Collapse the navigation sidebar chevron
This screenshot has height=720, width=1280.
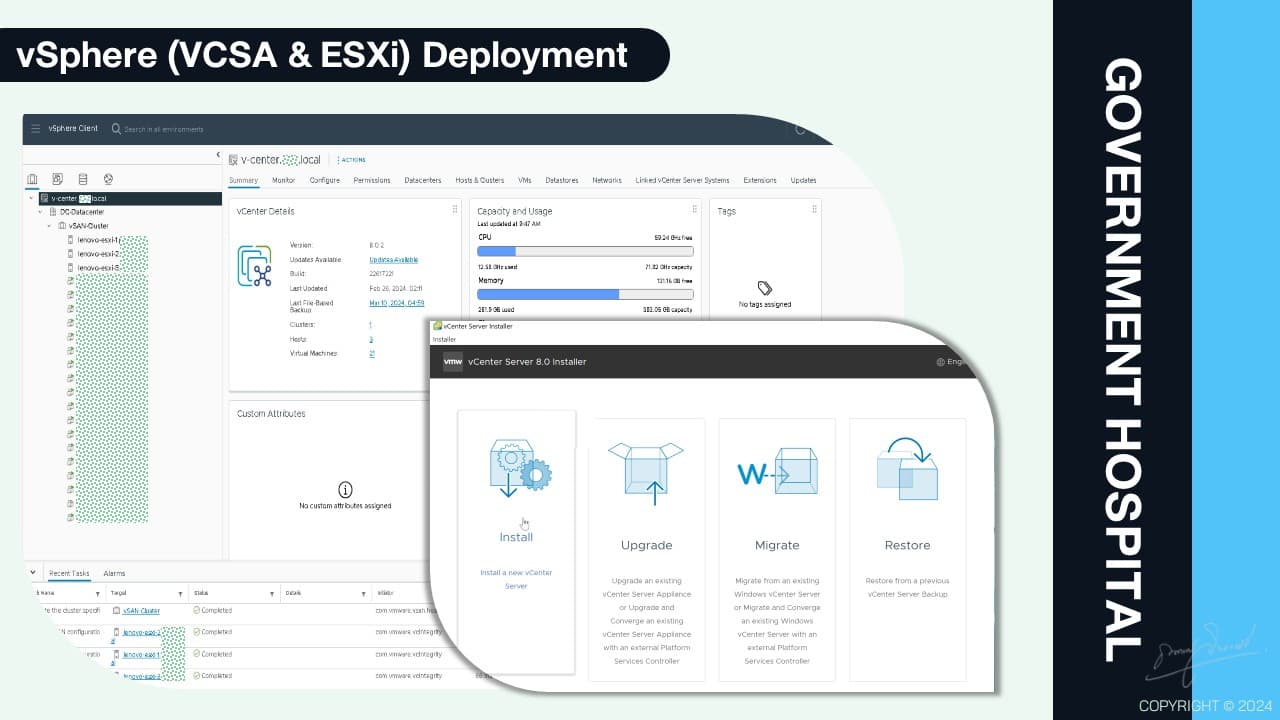tap(218, 156)
